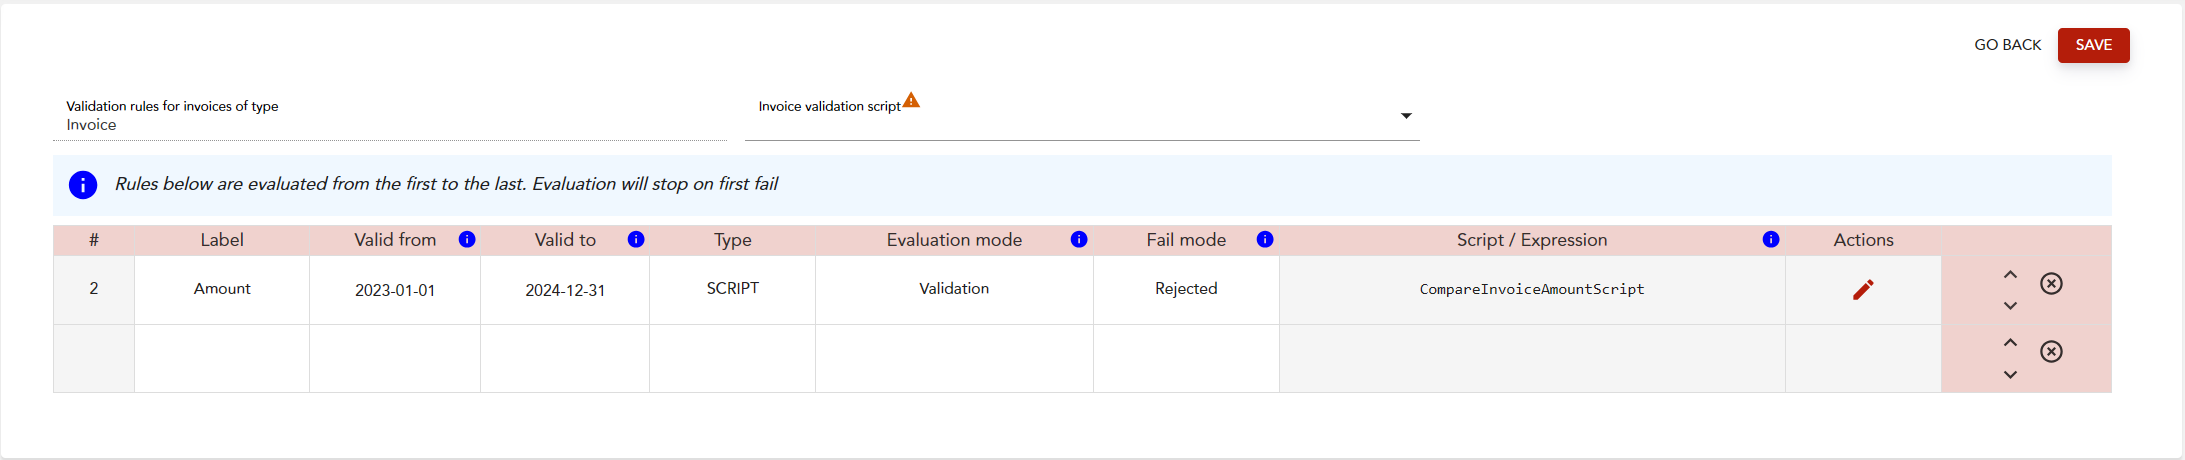The height and width of the screenshot is (460, 2185).
Task: Move the empty second row down
Action: click(2010, 375)
